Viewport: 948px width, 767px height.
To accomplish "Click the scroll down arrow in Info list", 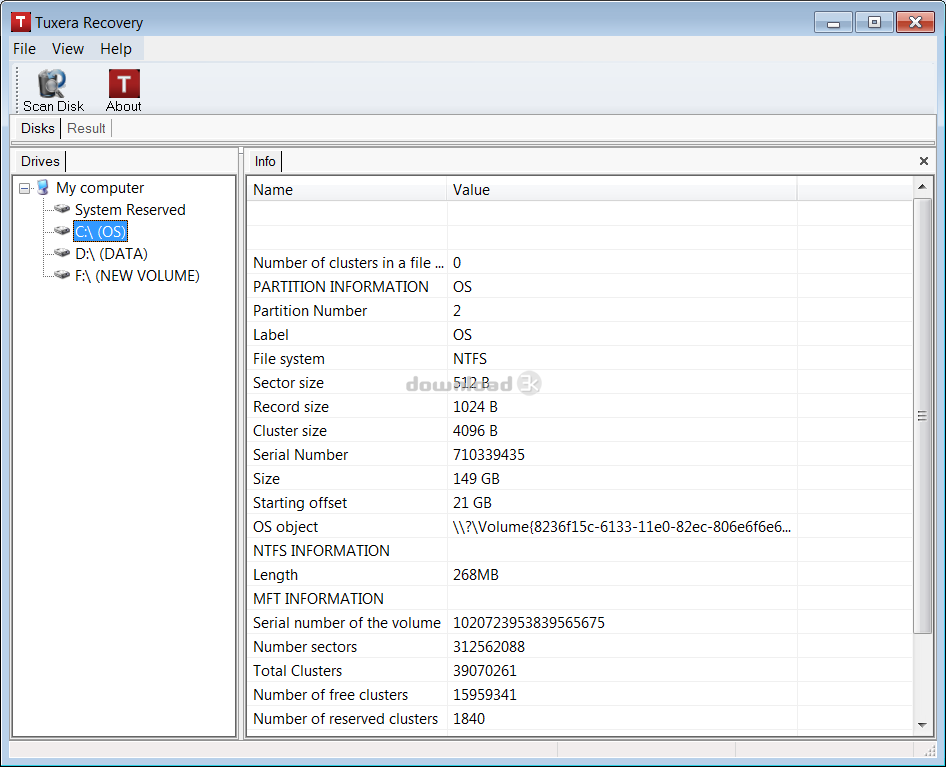I will (922, 725).
